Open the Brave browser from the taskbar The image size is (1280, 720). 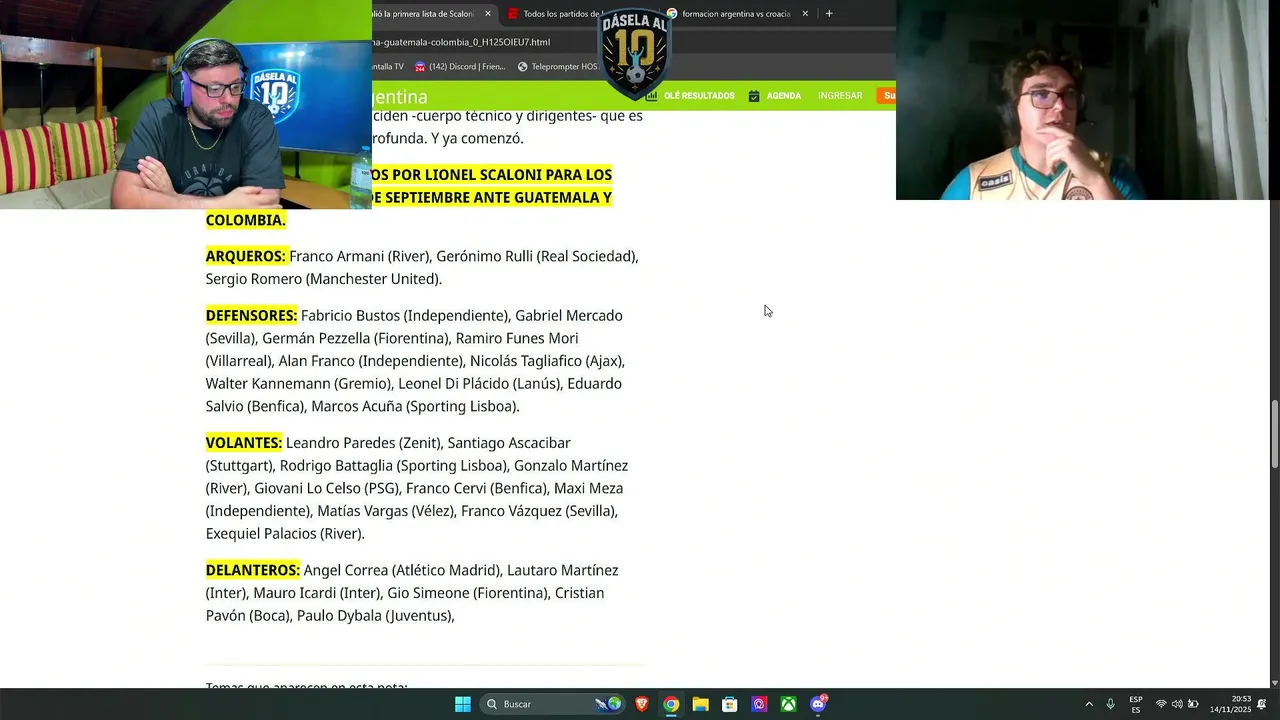(642, 704)
